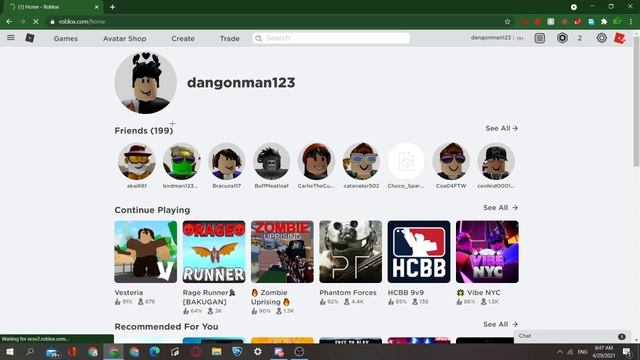Open the Phantom Forces game thumbnail
Viewport: 640px width, 360px height.
click(x=351, y=252)
